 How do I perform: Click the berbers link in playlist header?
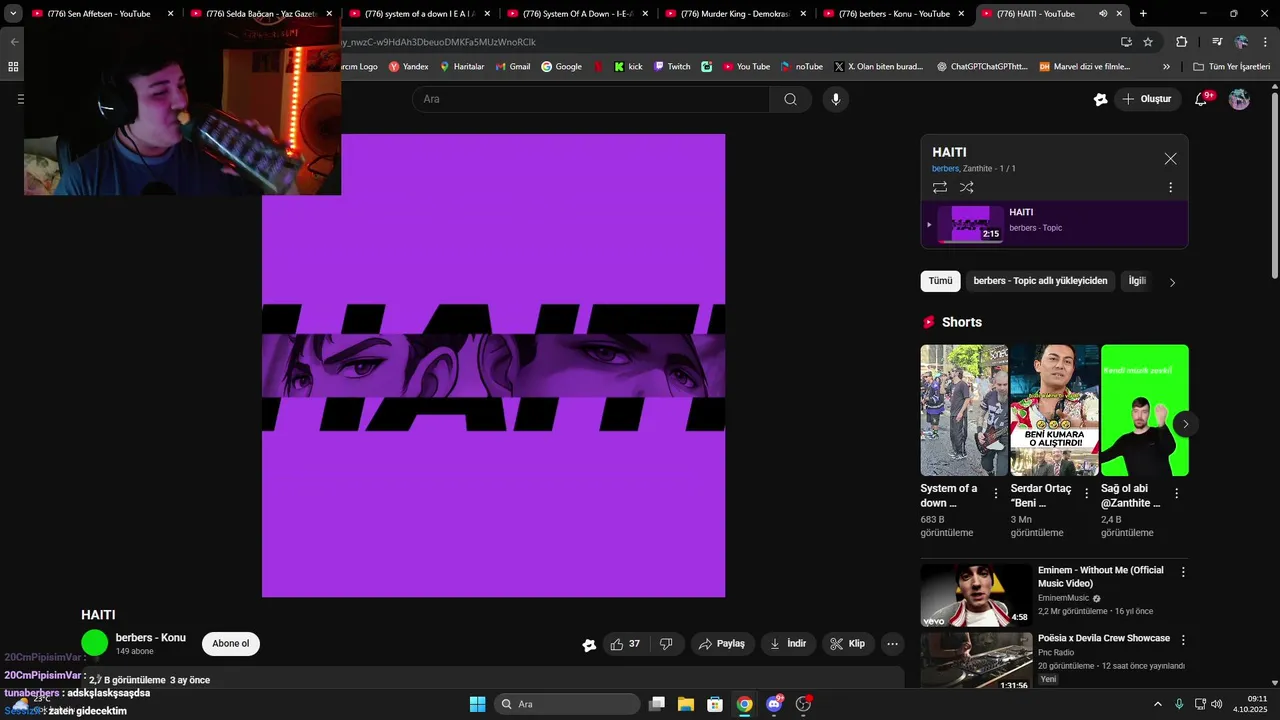pyautogui.click(x=945, y=169)
